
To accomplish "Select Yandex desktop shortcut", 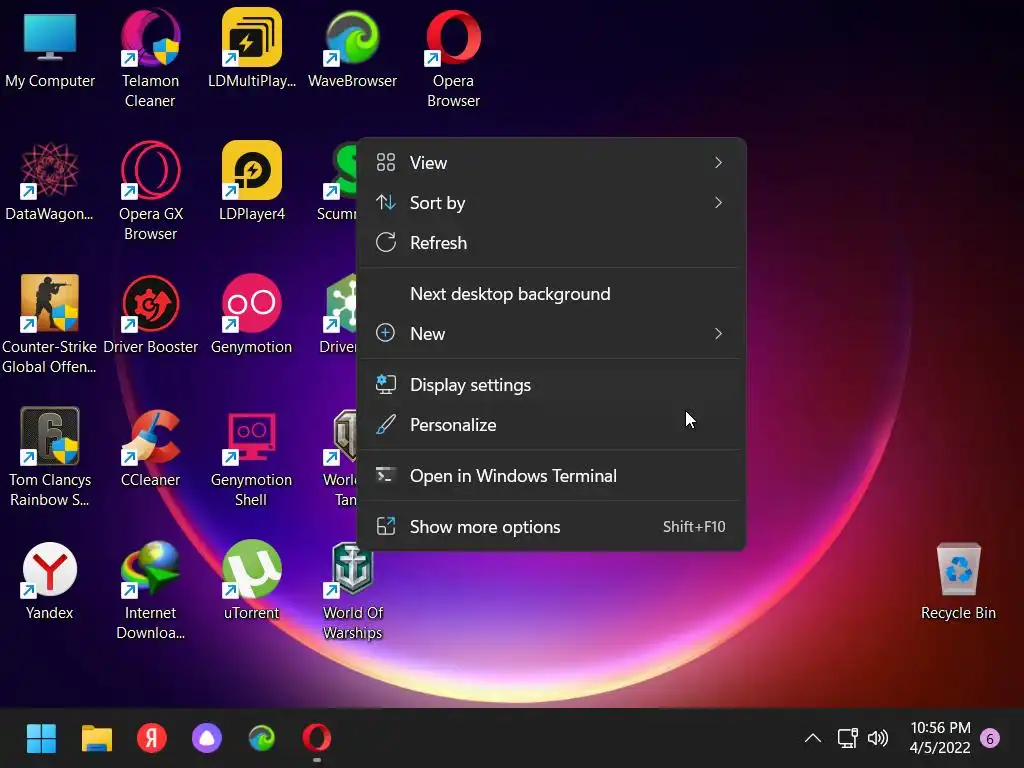I will click(50, 581).
